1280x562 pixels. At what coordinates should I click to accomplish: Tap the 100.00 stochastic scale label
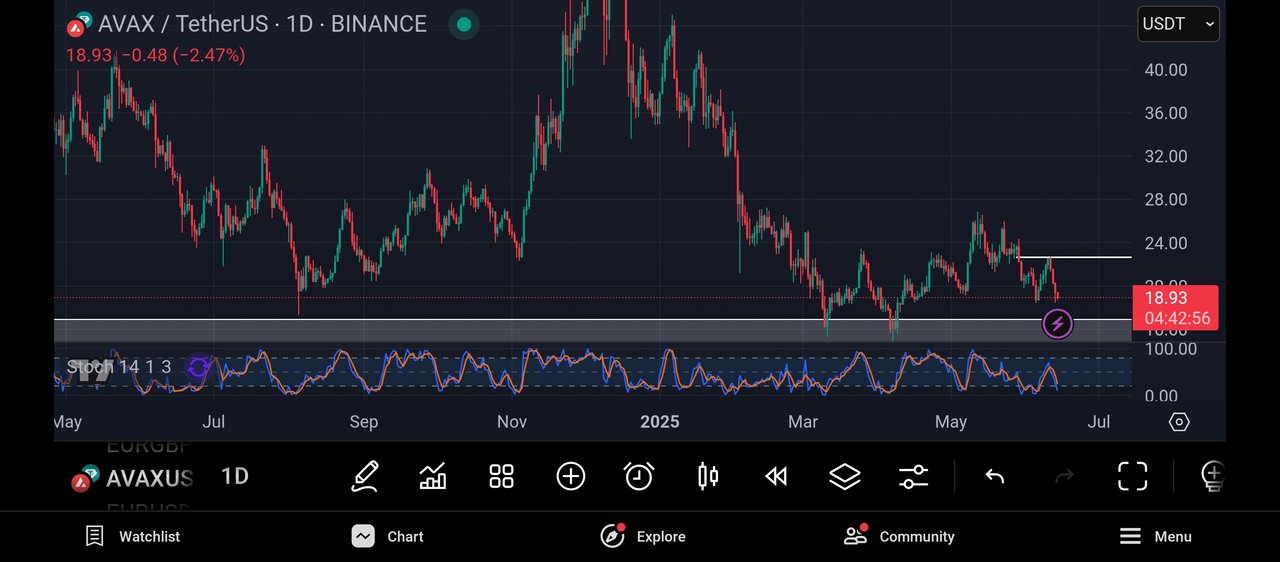(1170, 349)
